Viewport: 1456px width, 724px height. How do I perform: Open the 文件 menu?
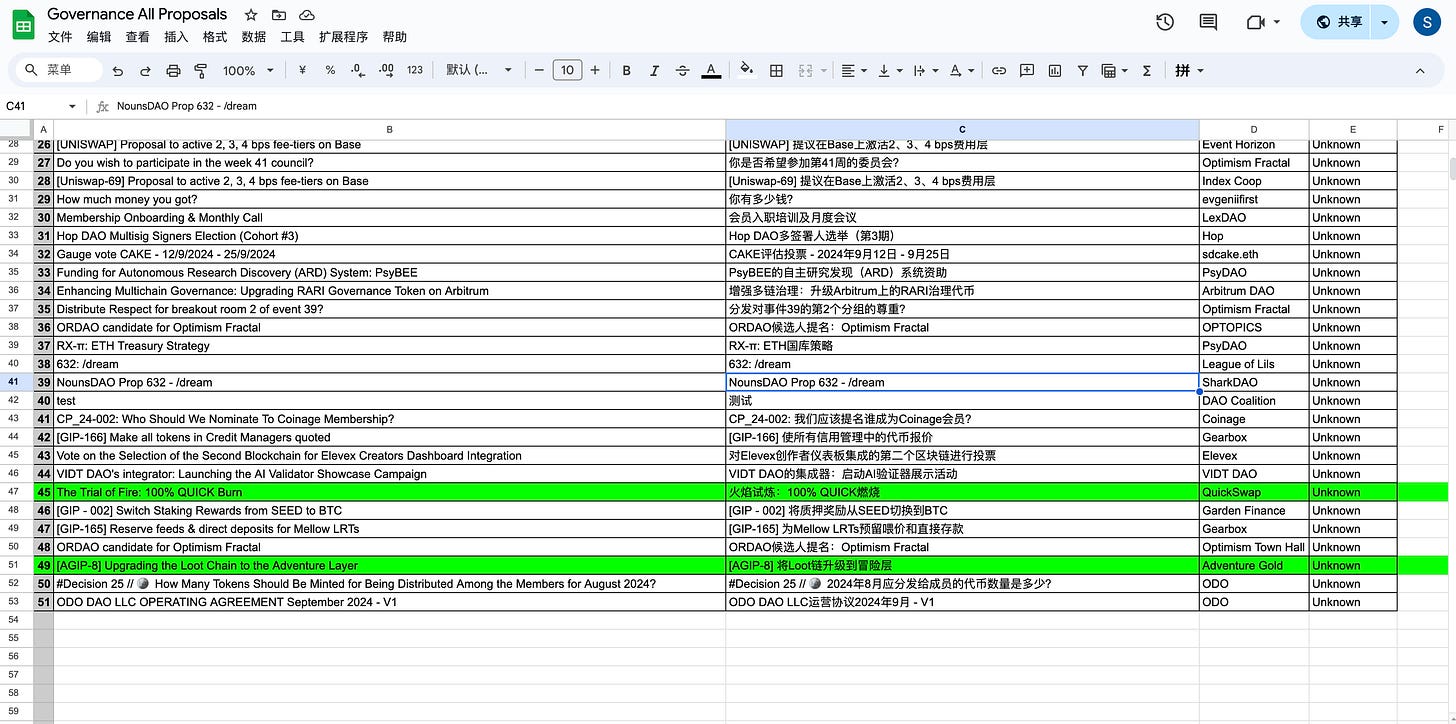(60, 37)
